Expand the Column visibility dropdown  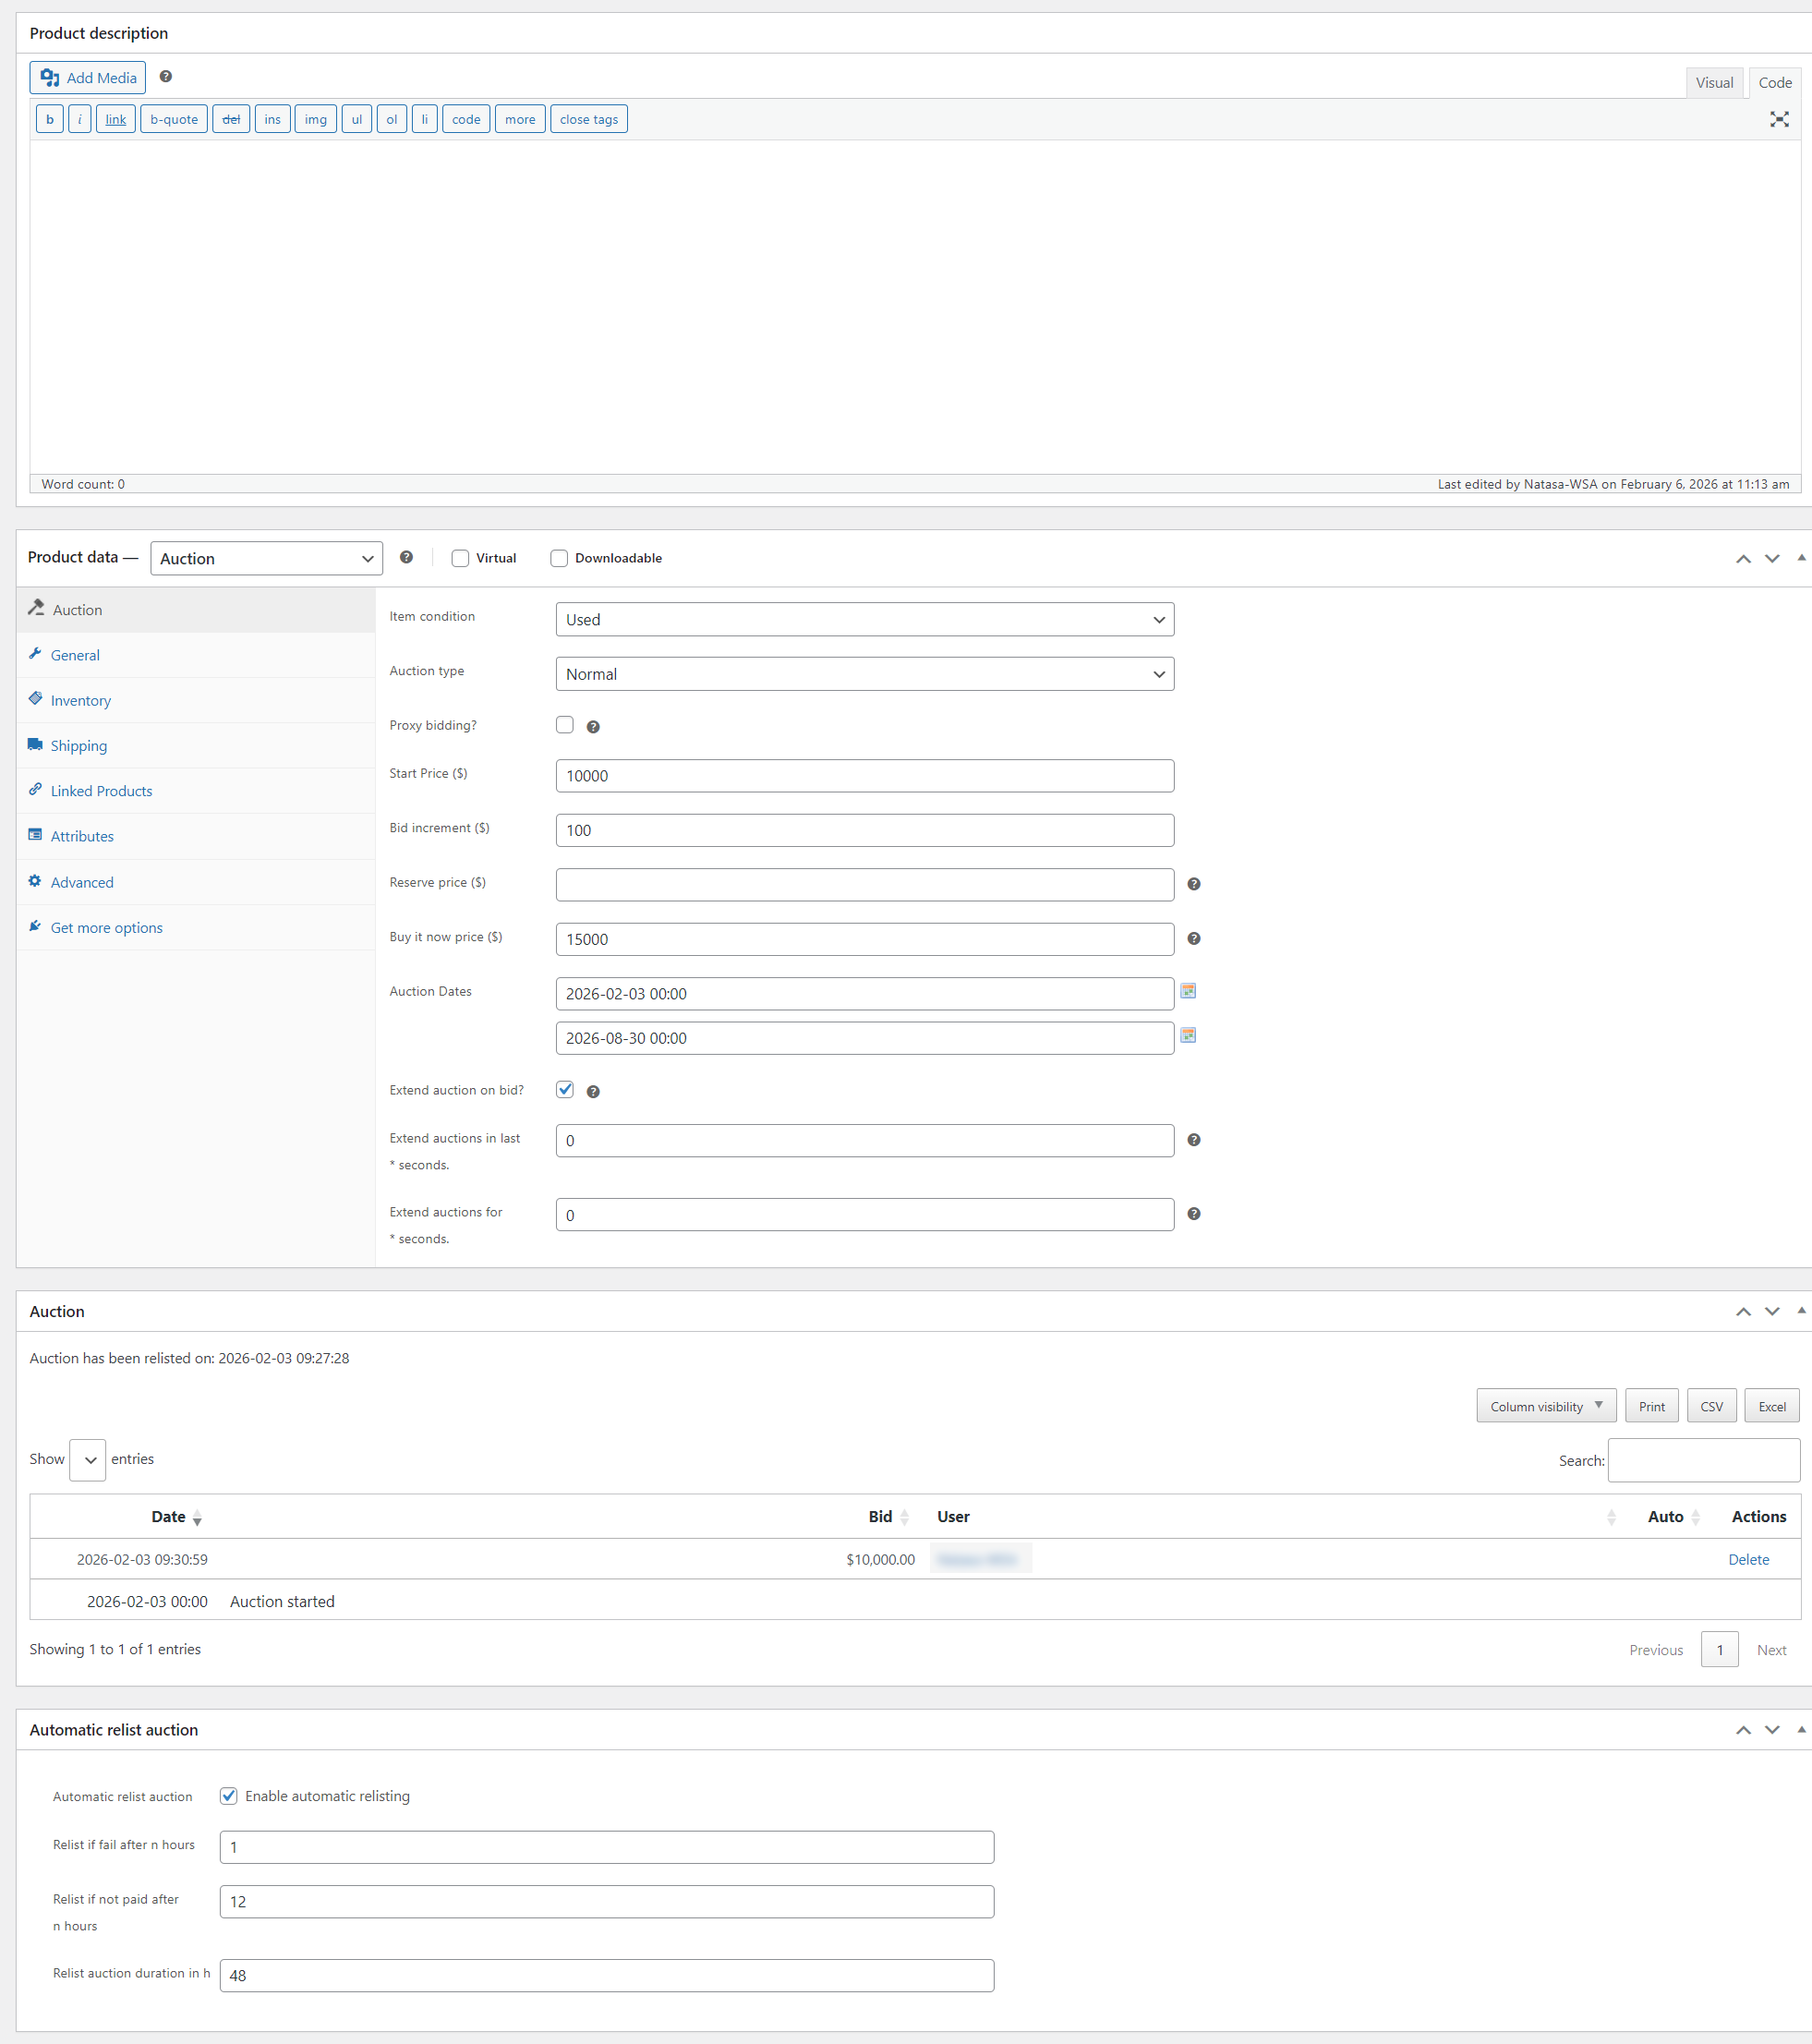[1546, 1406]
